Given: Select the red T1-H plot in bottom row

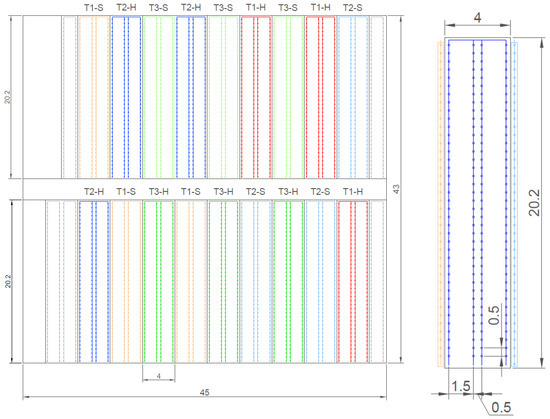Looking at the screenshot, I should [353, 282].
